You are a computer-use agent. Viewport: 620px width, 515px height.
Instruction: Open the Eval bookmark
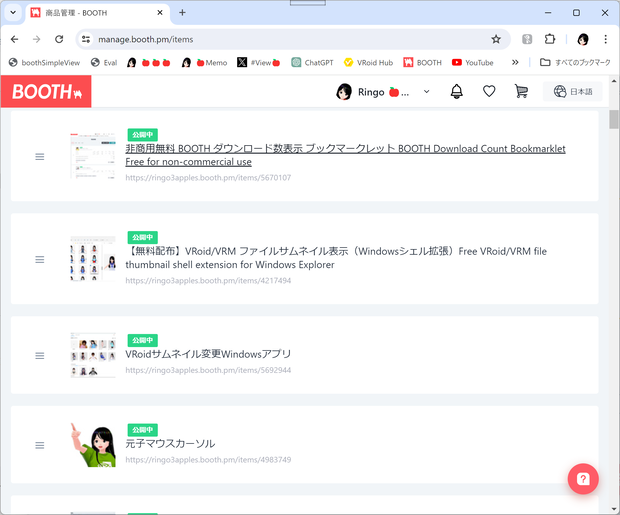tap(104, 62)
